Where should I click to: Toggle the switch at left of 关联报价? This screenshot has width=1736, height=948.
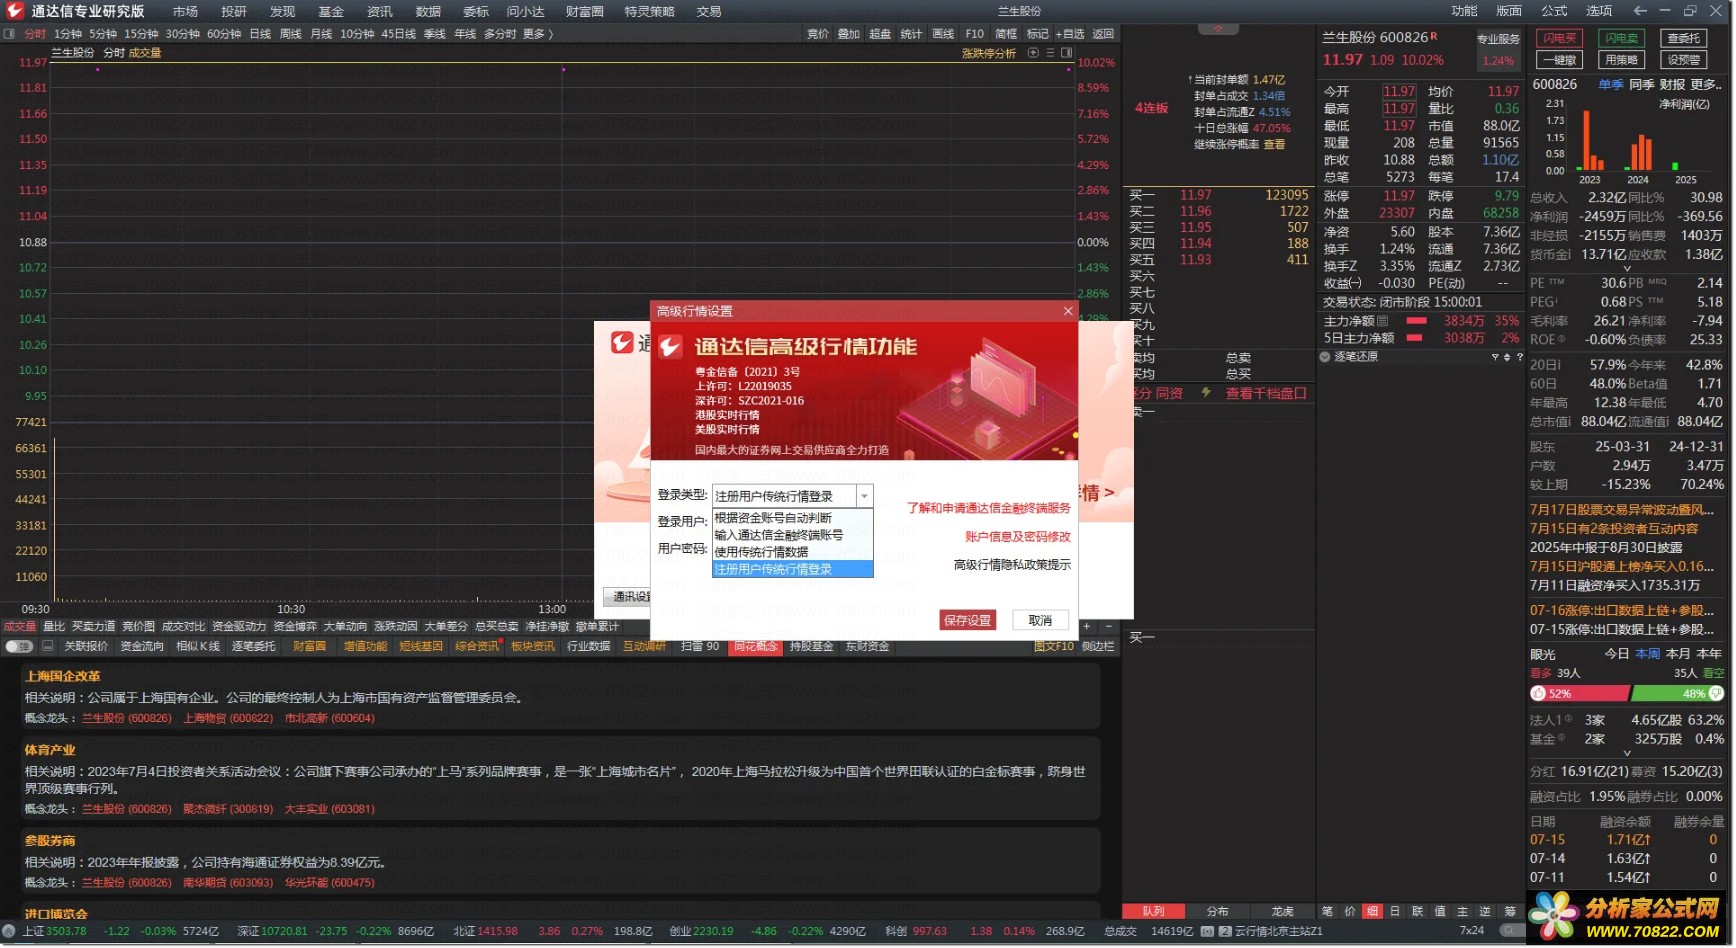18,647
